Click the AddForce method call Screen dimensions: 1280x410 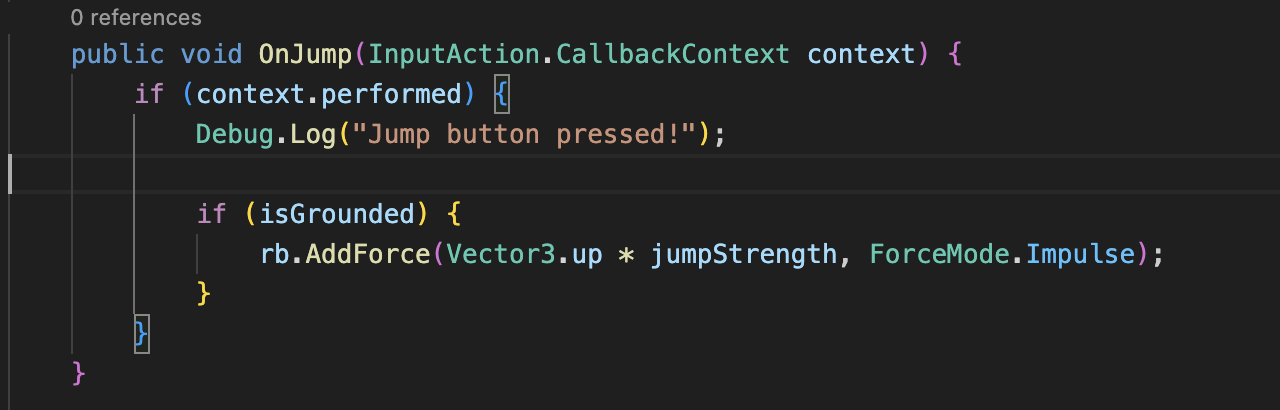point(368,254)
